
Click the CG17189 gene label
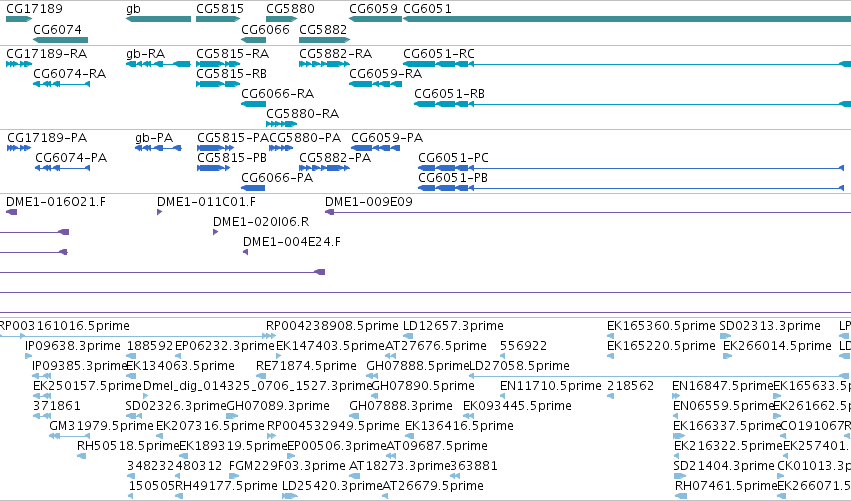(34, 9)
